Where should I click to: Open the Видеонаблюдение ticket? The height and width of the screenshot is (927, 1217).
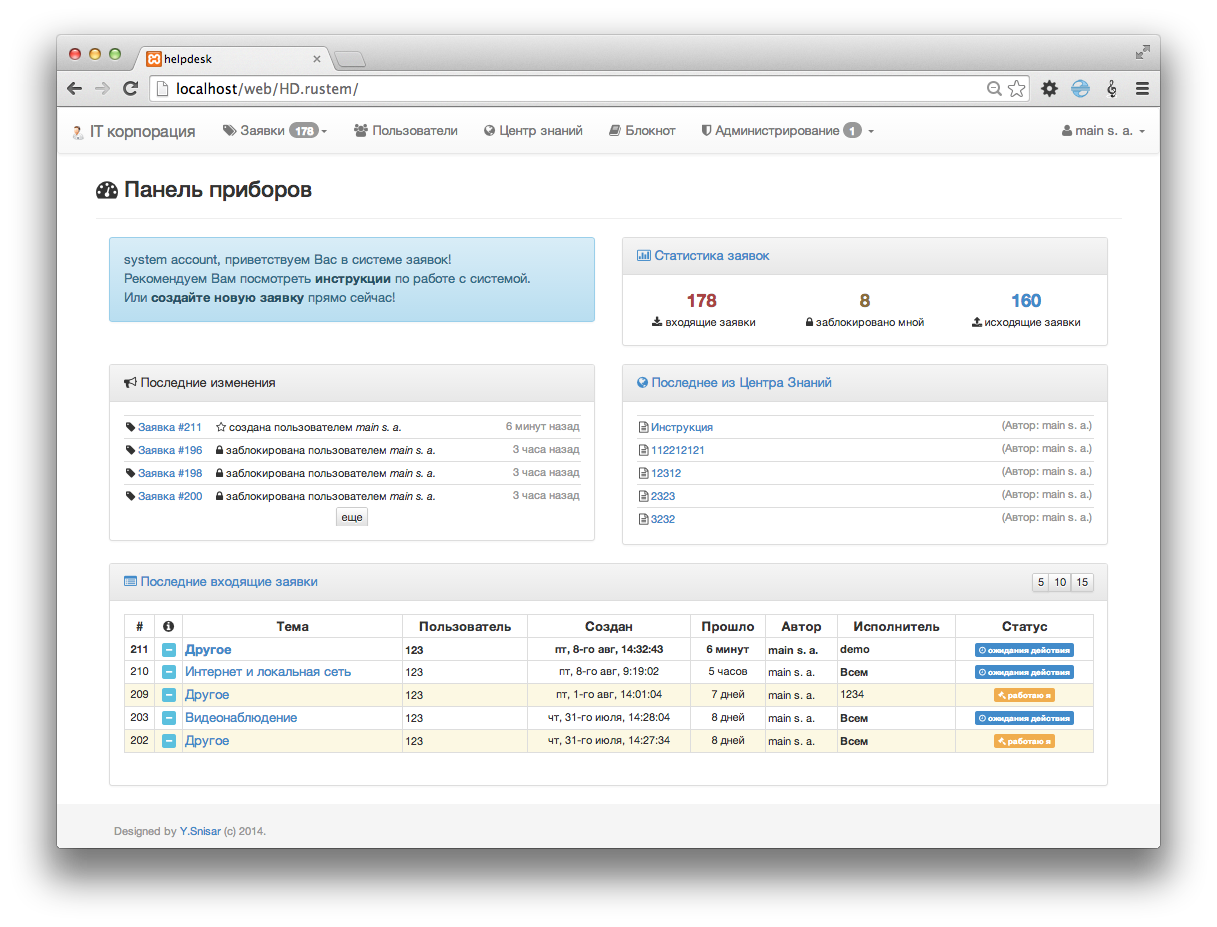tap(241, 718)
